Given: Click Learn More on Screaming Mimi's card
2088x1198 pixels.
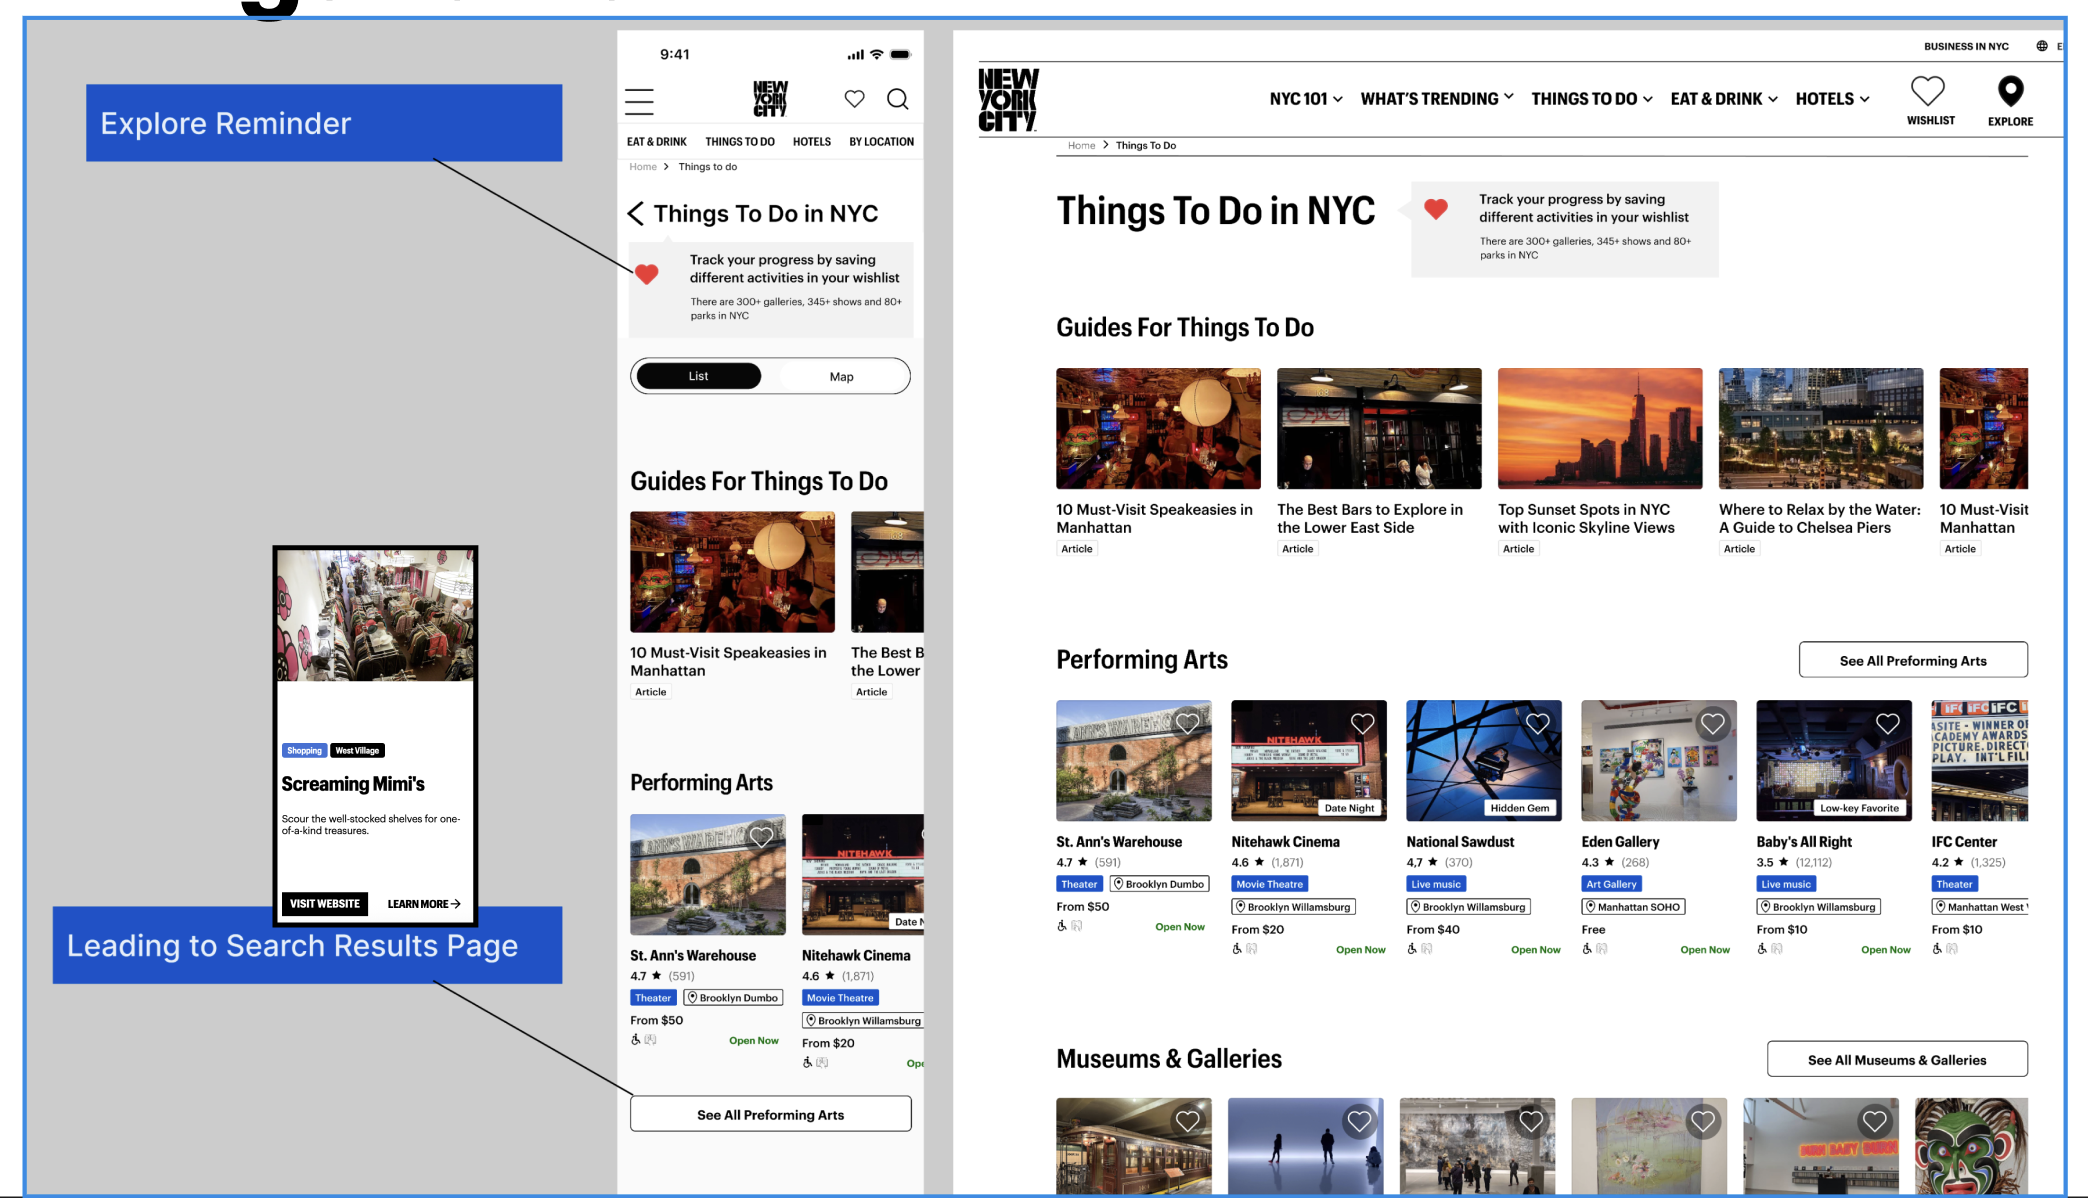Looking at the screenshot, I should coord(424,904).
